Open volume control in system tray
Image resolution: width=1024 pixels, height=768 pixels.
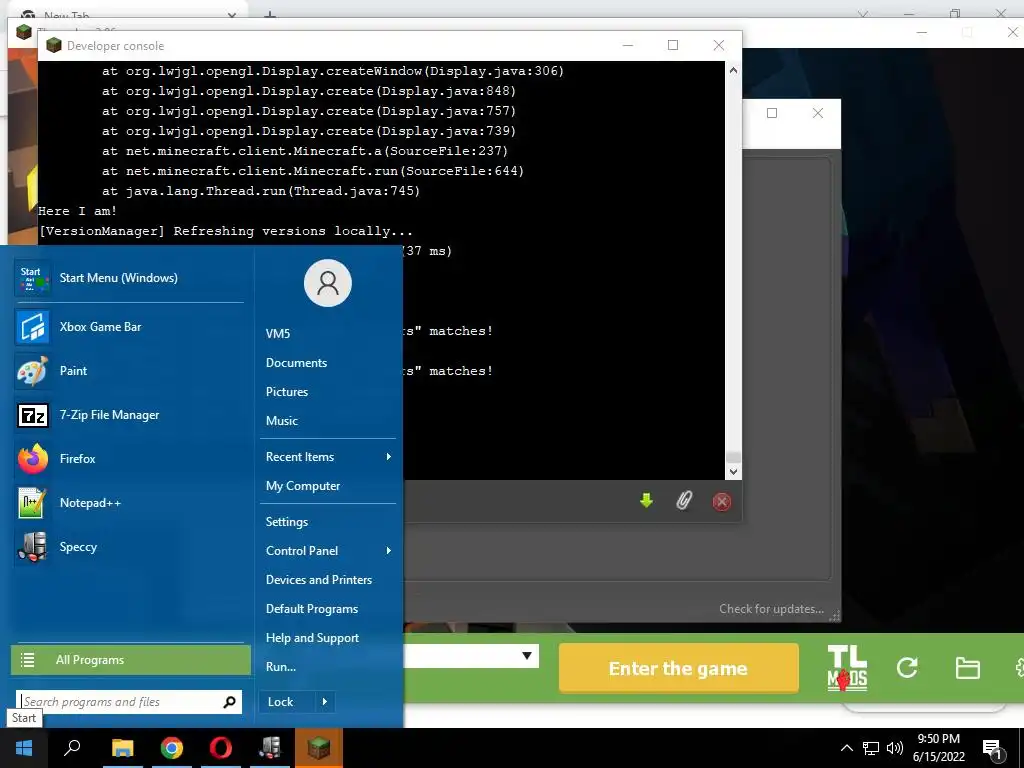895,748
